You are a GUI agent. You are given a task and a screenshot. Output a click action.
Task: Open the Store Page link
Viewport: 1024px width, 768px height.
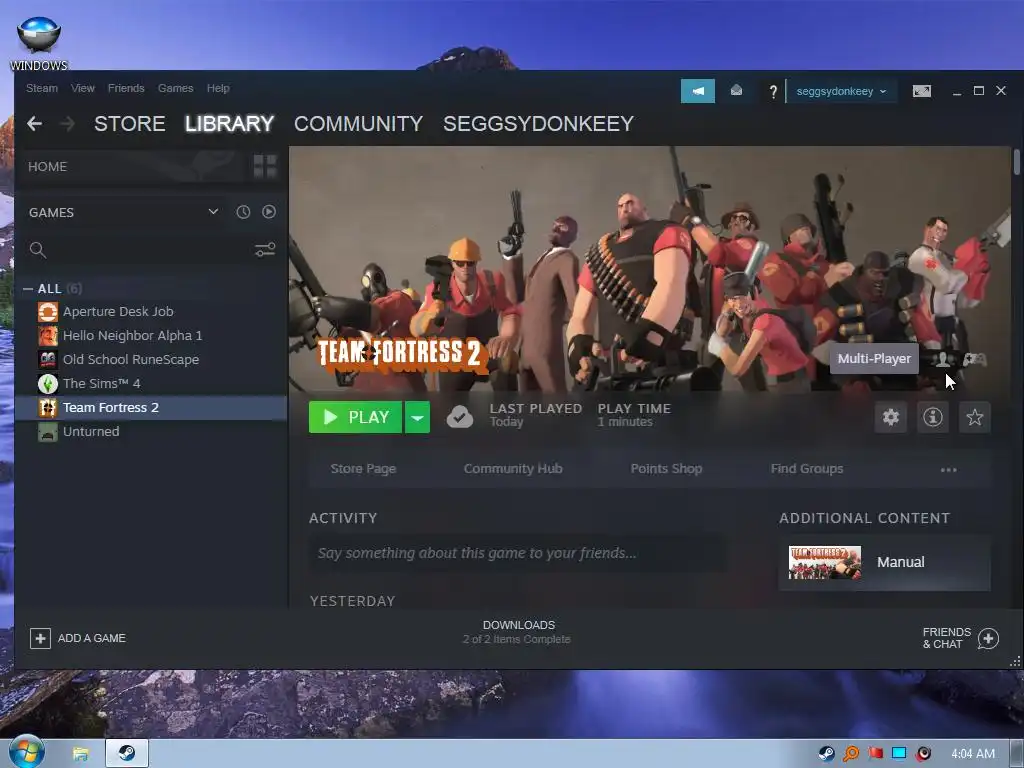pos(363,469)
